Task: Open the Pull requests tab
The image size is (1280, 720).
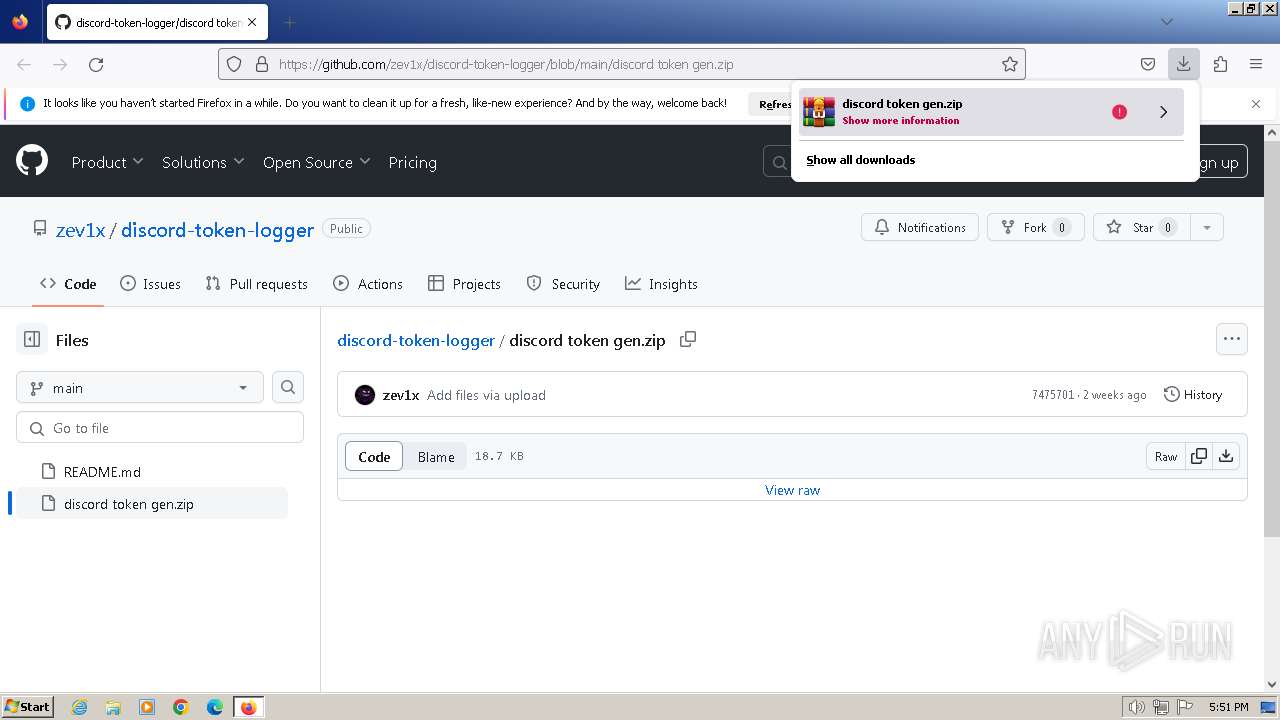Action: [x=256, y=284]
